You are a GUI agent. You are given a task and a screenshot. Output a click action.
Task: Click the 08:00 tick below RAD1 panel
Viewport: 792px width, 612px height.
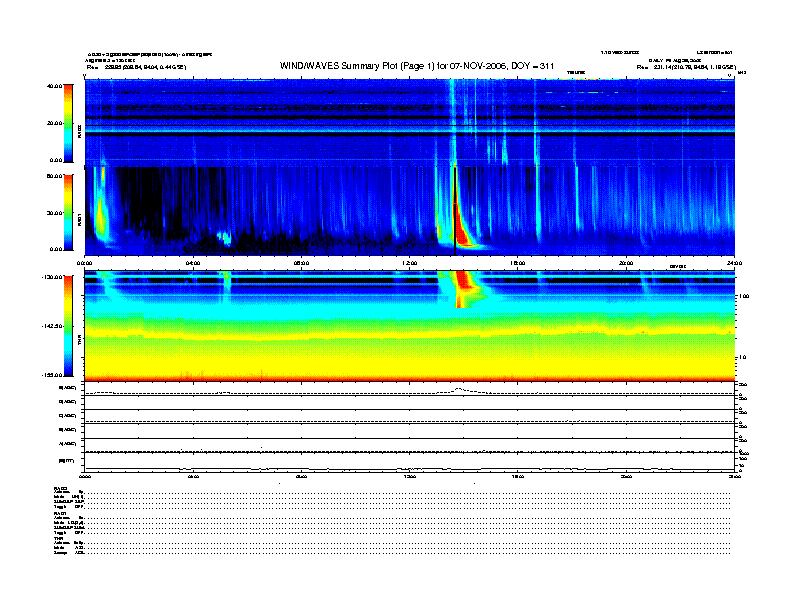tap(301, 263)
